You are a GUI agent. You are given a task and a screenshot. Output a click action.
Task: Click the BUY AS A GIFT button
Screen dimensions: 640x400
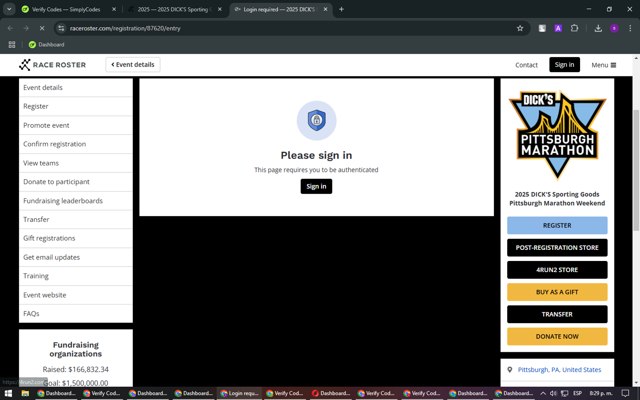[x=557, y=292]
